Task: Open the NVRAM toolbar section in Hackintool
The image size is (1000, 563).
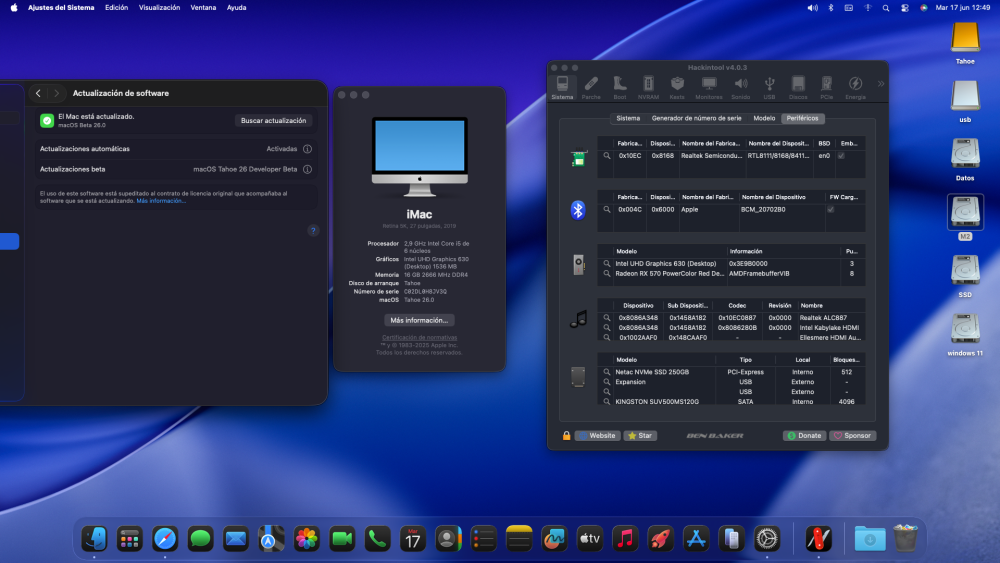Action: (648, 88)
